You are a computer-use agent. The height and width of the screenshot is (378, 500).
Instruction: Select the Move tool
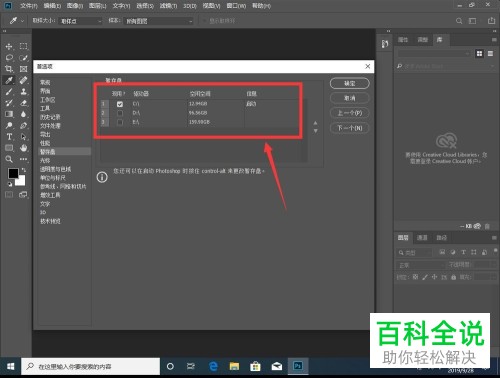point(9,46)
